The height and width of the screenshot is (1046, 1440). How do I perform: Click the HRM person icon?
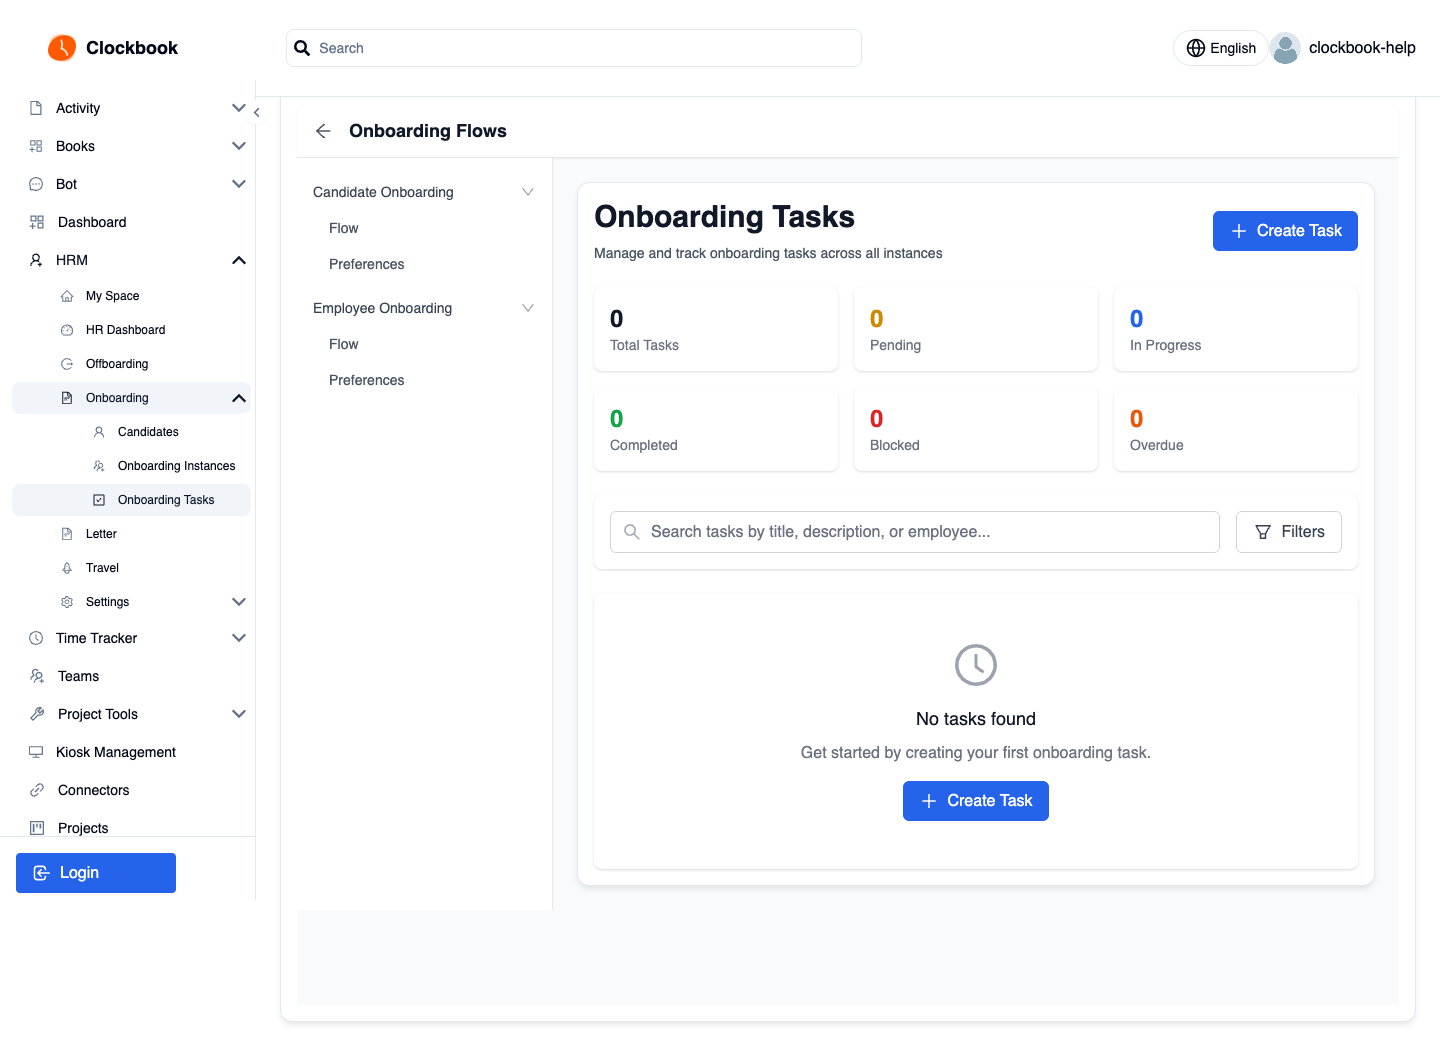pyautogui.click(x=36, y=260)
